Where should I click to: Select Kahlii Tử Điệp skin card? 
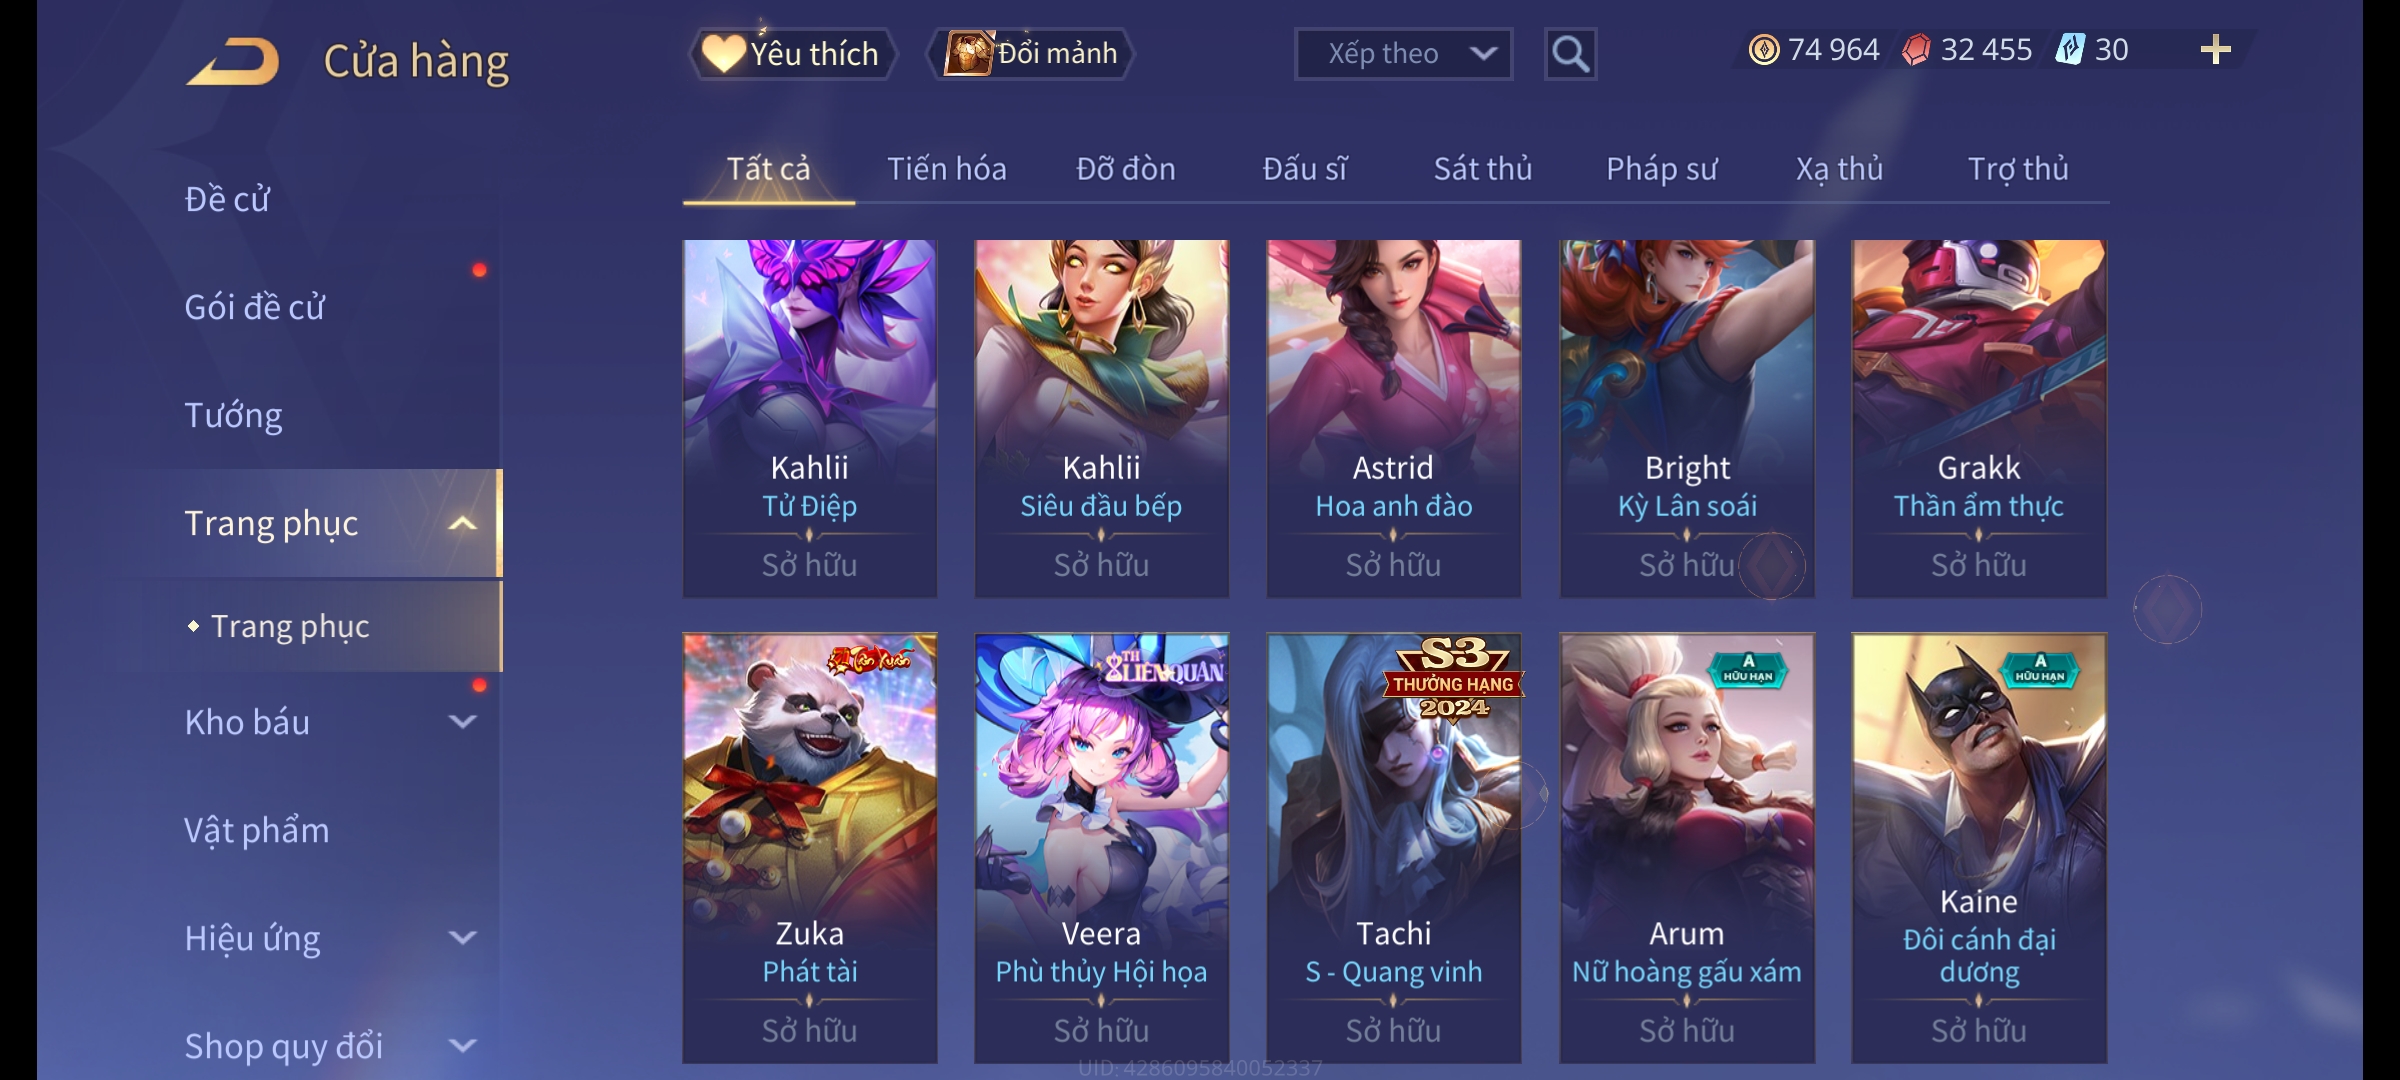click(x=809, y=418)
